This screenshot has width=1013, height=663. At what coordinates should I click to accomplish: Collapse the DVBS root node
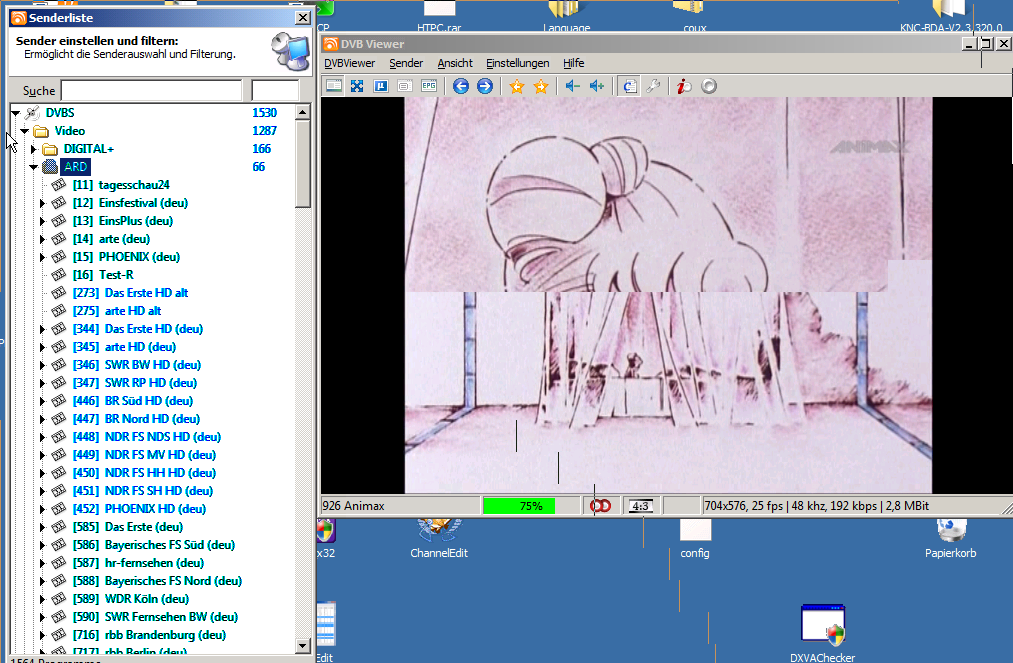point(16,113)
